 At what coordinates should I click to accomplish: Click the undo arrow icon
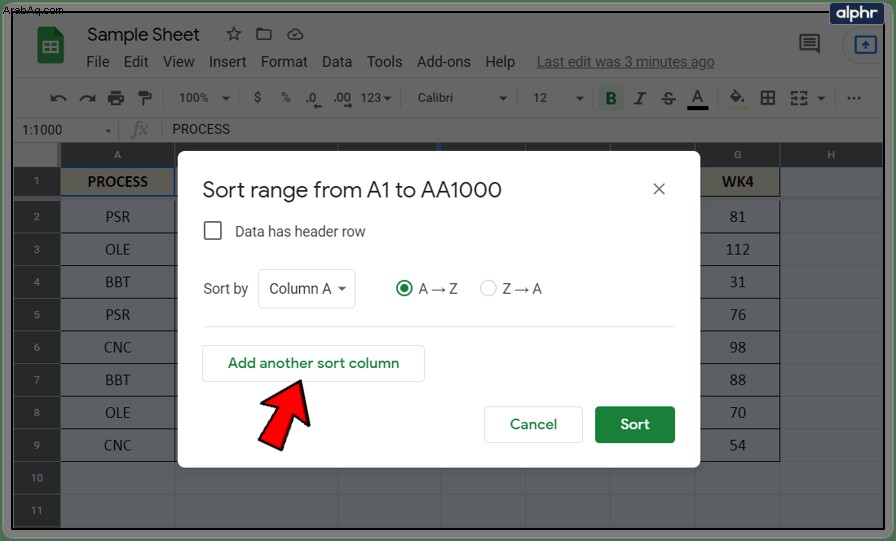pyautogui.click(x=58, y=98)
